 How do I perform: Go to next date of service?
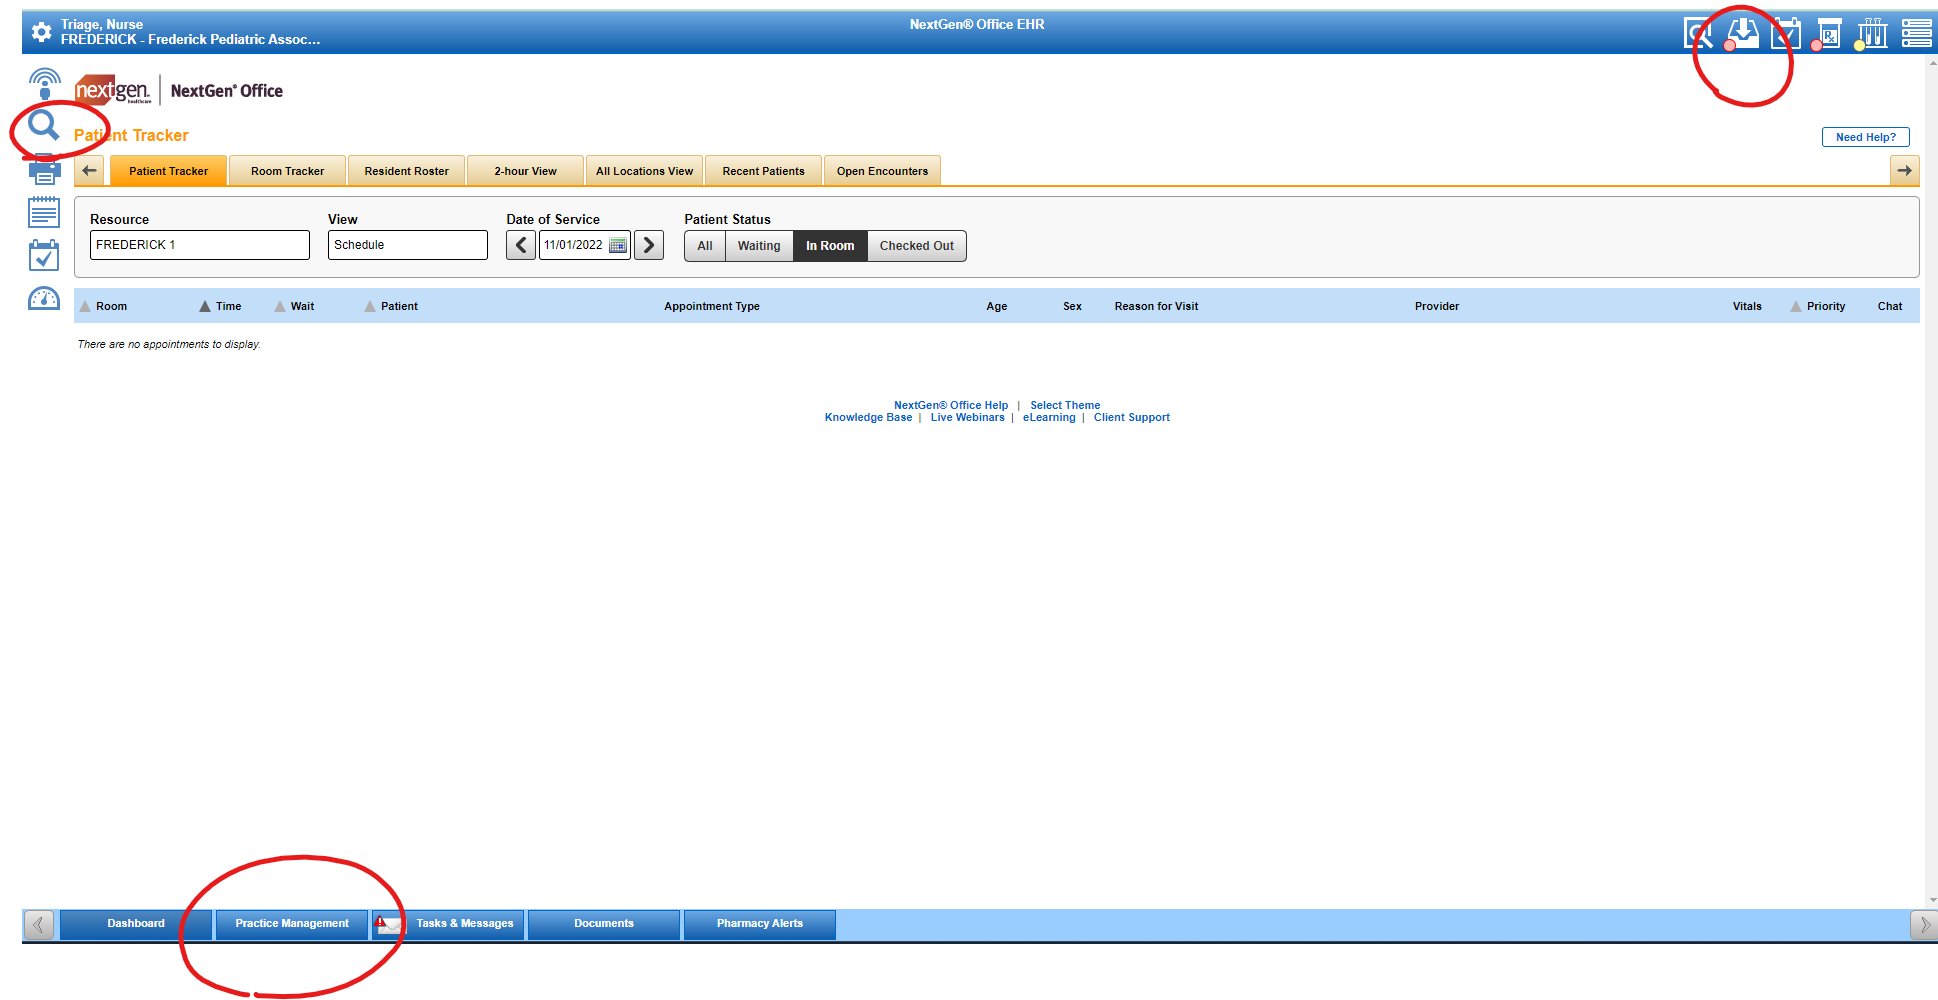tap(649, 245)
